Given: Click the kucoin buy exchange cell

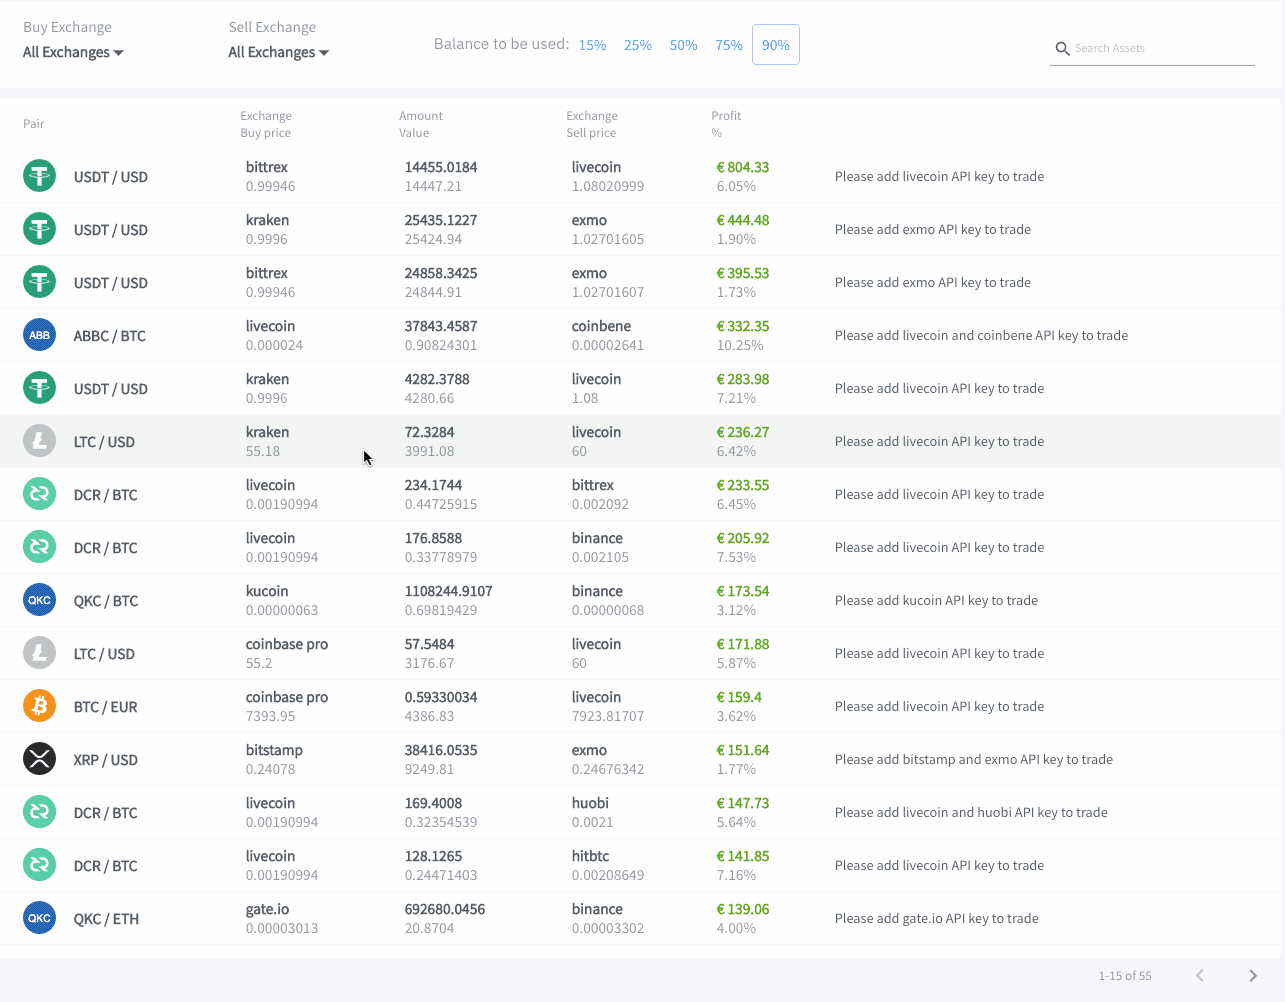Looking at the screenshot, I should pos(267,591).
